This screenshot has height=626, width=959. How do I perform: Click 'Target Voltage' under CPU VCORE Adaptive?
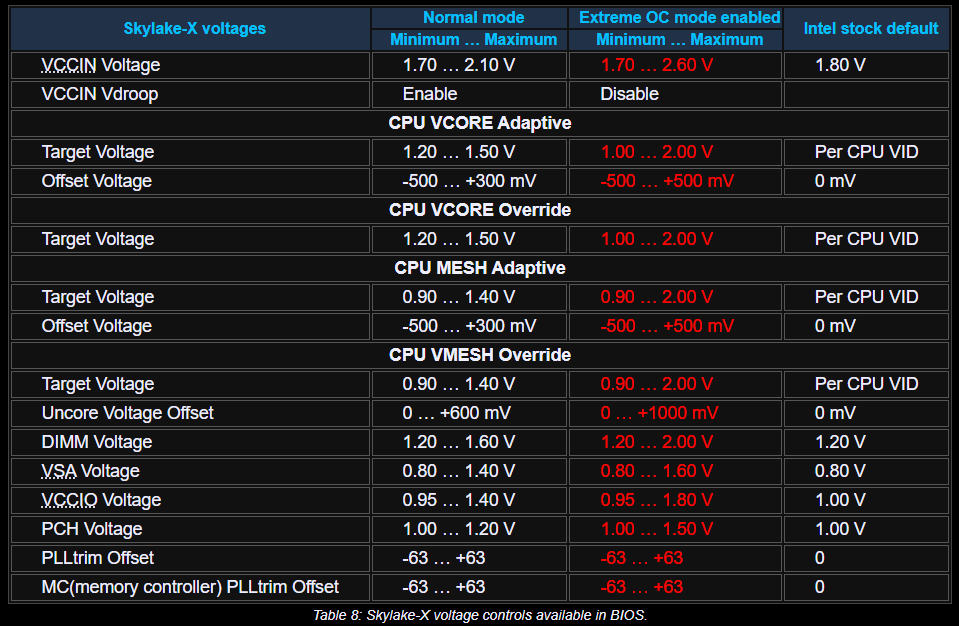coord(98,152)
